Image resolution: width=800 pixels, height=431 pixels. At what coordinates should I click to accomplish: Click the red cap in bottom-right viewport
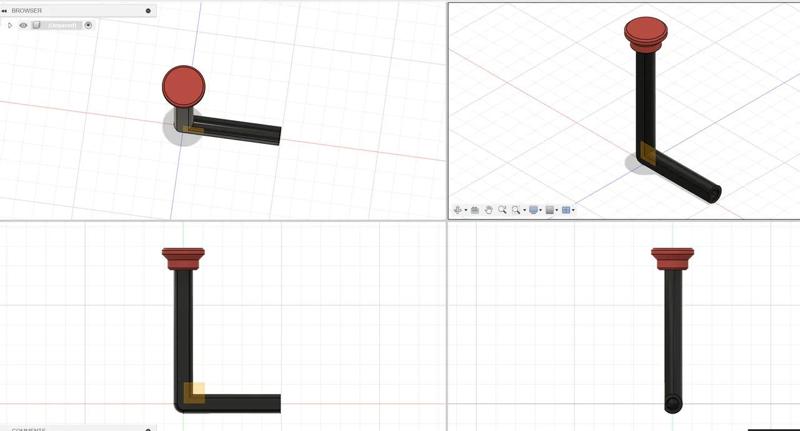(672, 259)
